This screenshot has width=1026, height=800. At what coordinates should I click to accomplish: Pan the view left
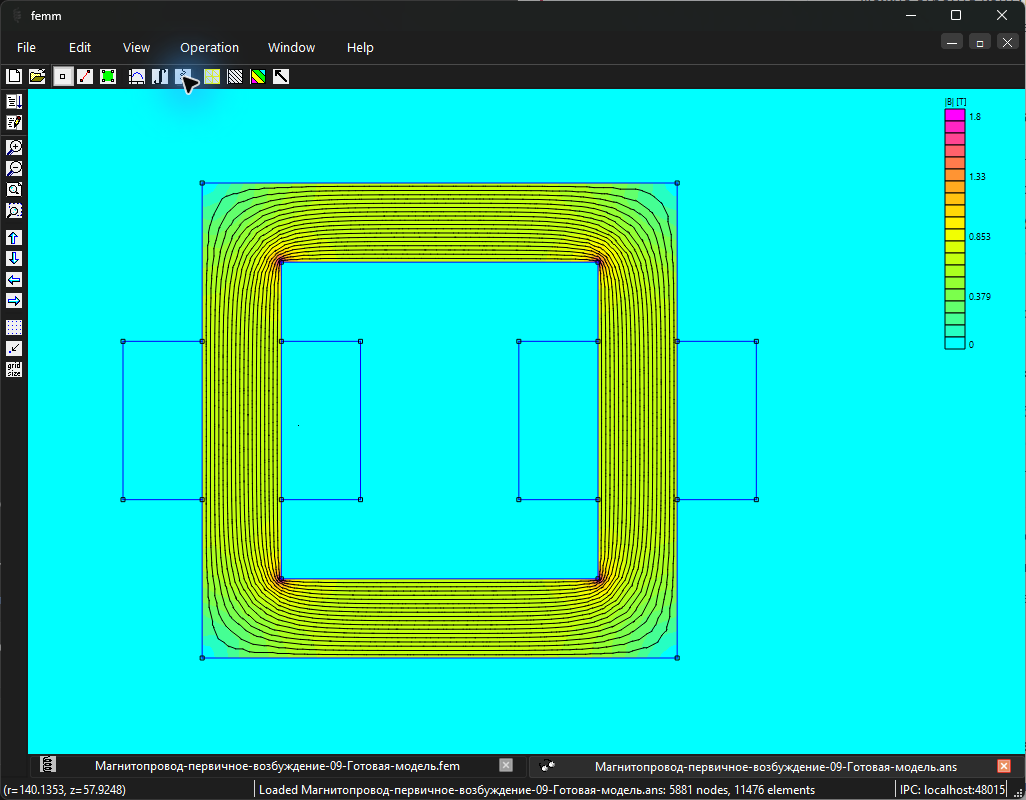[x=14, y=279]
